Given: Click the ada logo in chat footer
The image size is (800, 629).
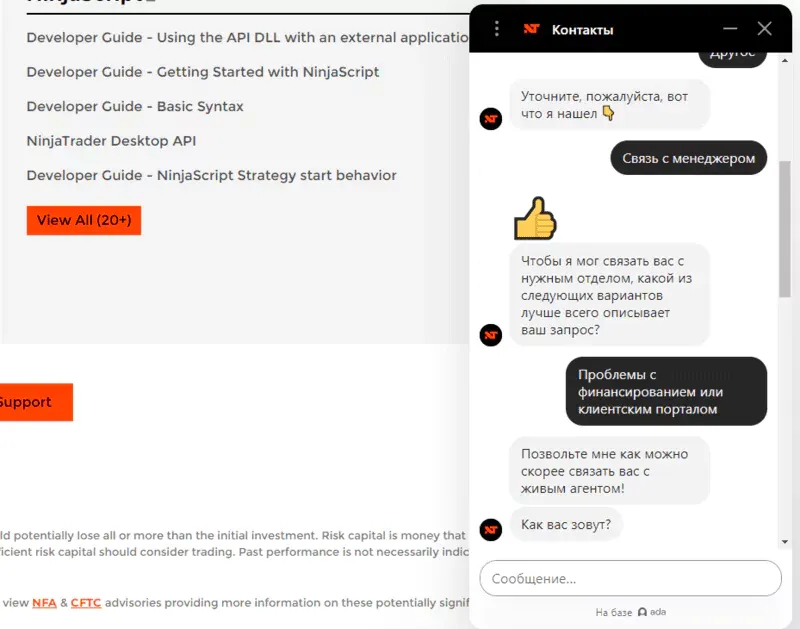Looking at the screenshot, I should (652, 612).
